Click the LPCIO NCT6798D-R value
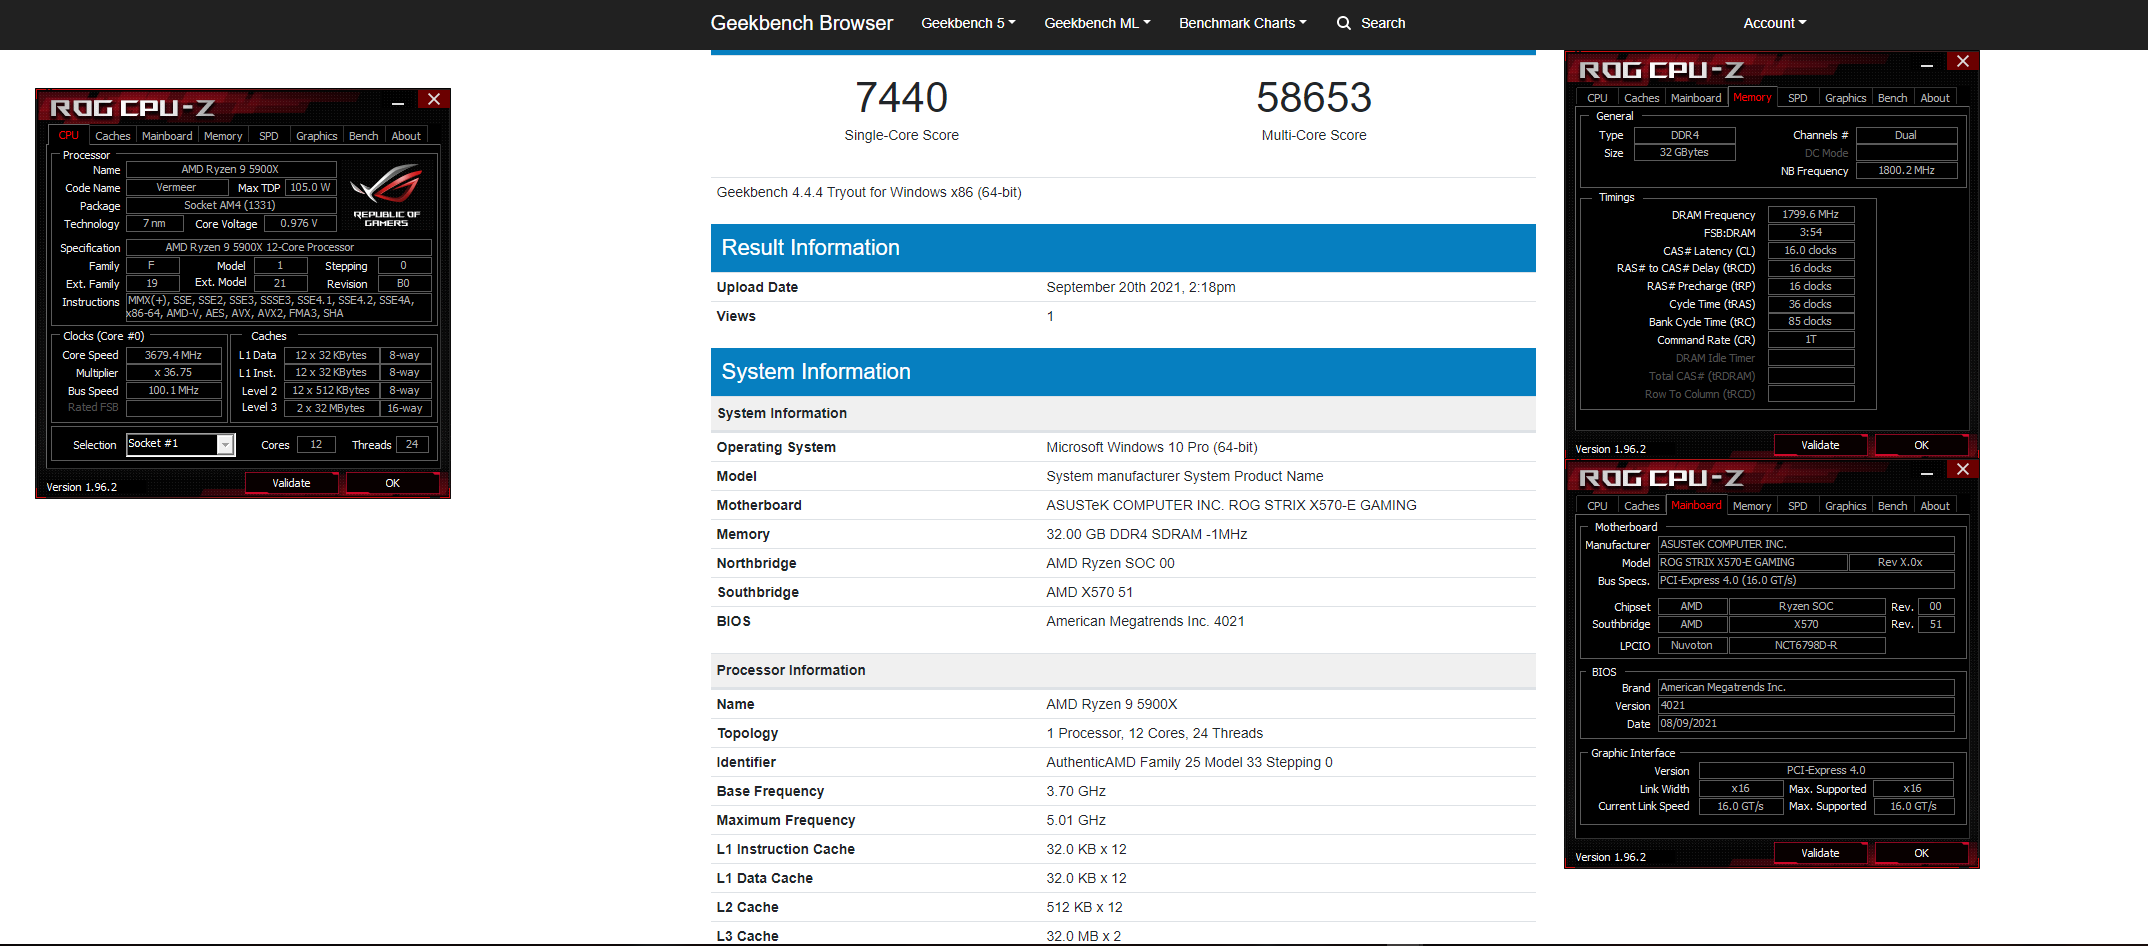 click(x=1806, y=646)
